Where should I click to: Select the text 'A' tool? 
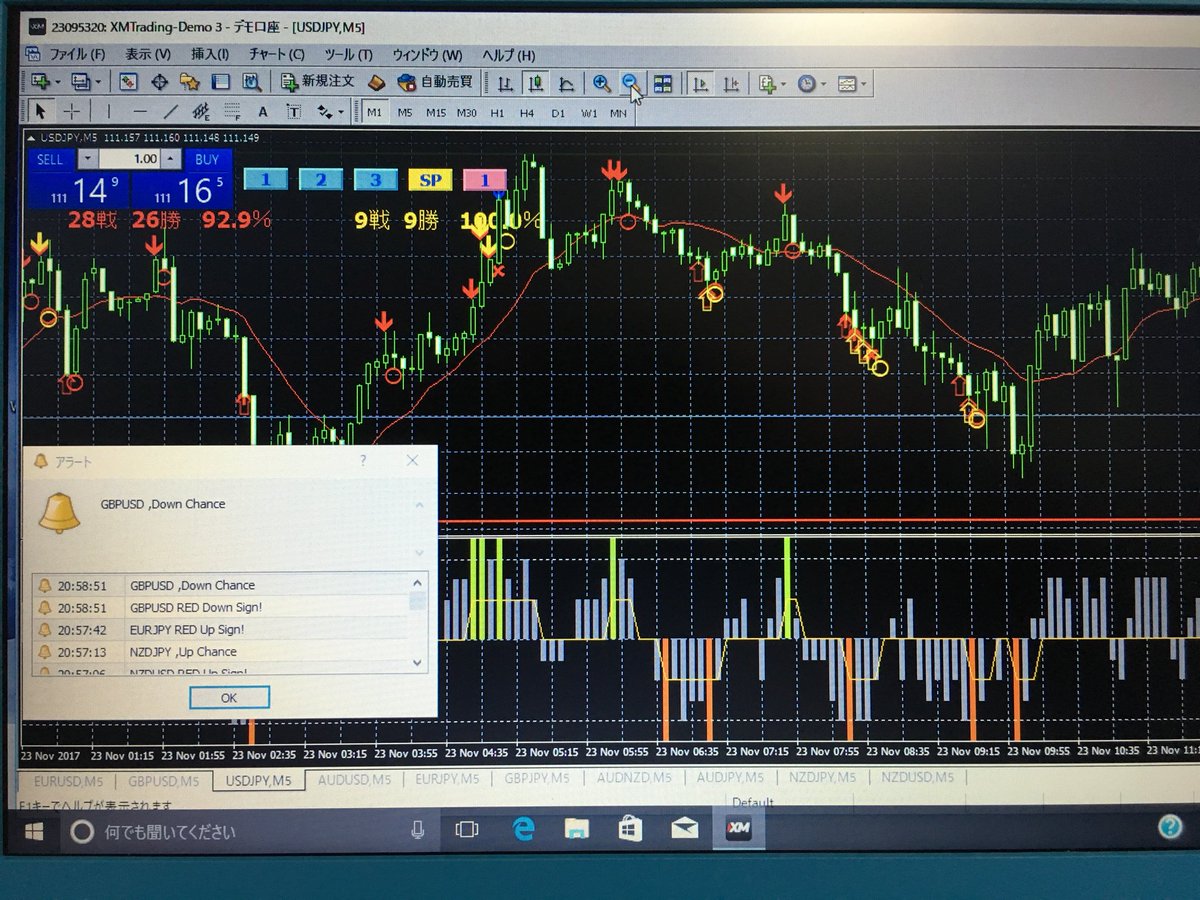(263, 112)
